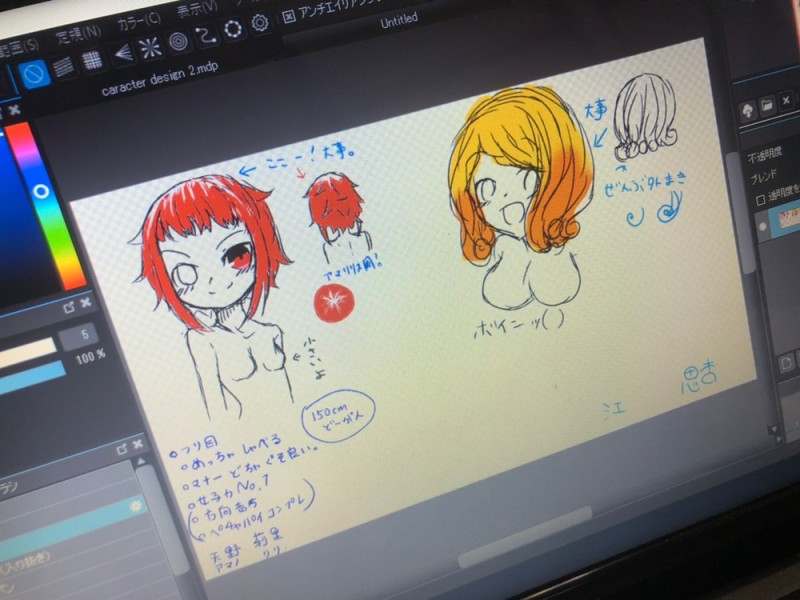800x600 pixels.
Task: Select the (入り抜き) brush row
Action: [x=27, y=562]
